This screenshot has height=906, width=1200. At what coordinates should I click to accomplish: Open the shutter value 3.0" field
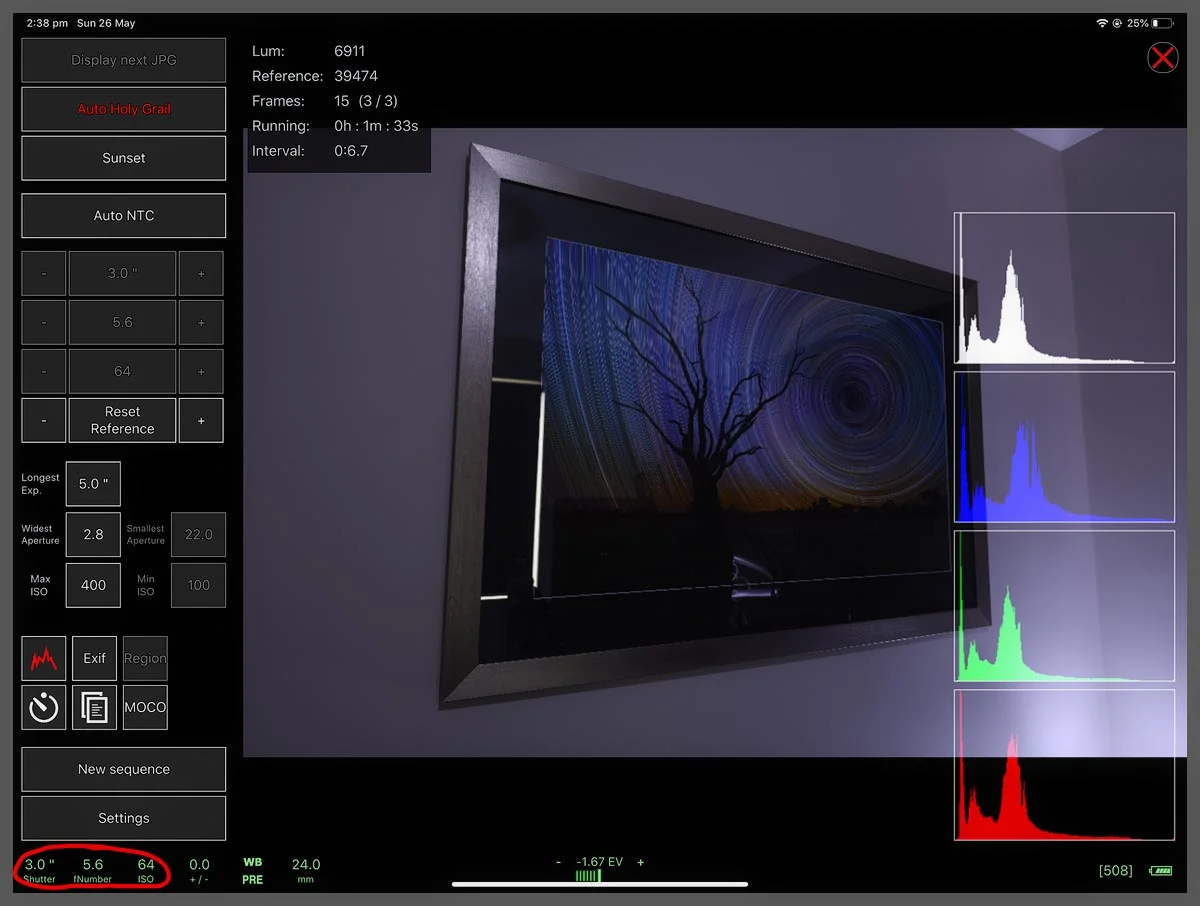click(122, 273)
